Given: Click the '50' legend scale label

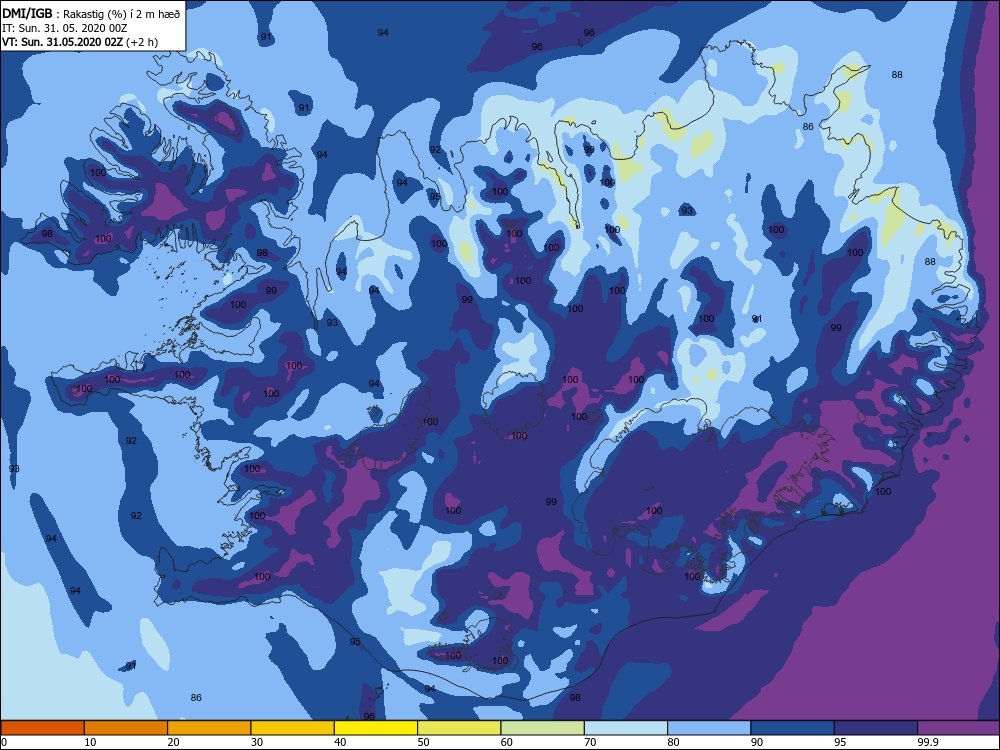Looking at the screenshot, I should (423, 742).
